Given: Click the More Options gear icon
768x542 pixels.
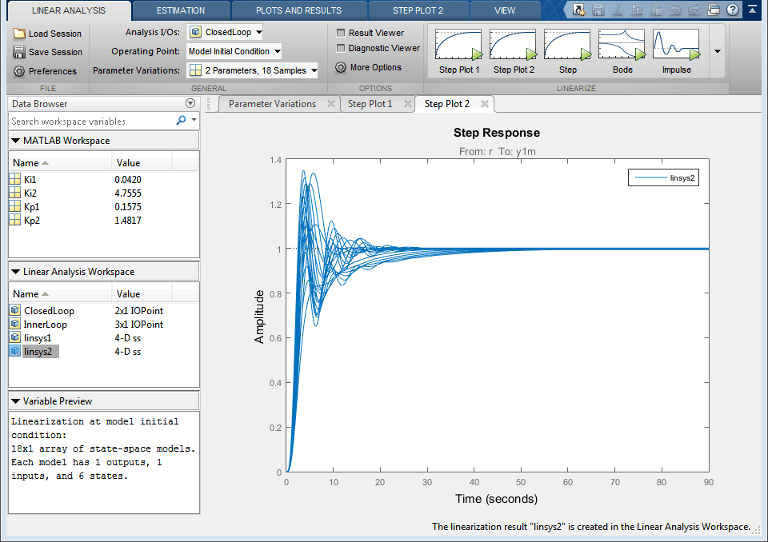Looking at the screenshot, I should 341,68.
